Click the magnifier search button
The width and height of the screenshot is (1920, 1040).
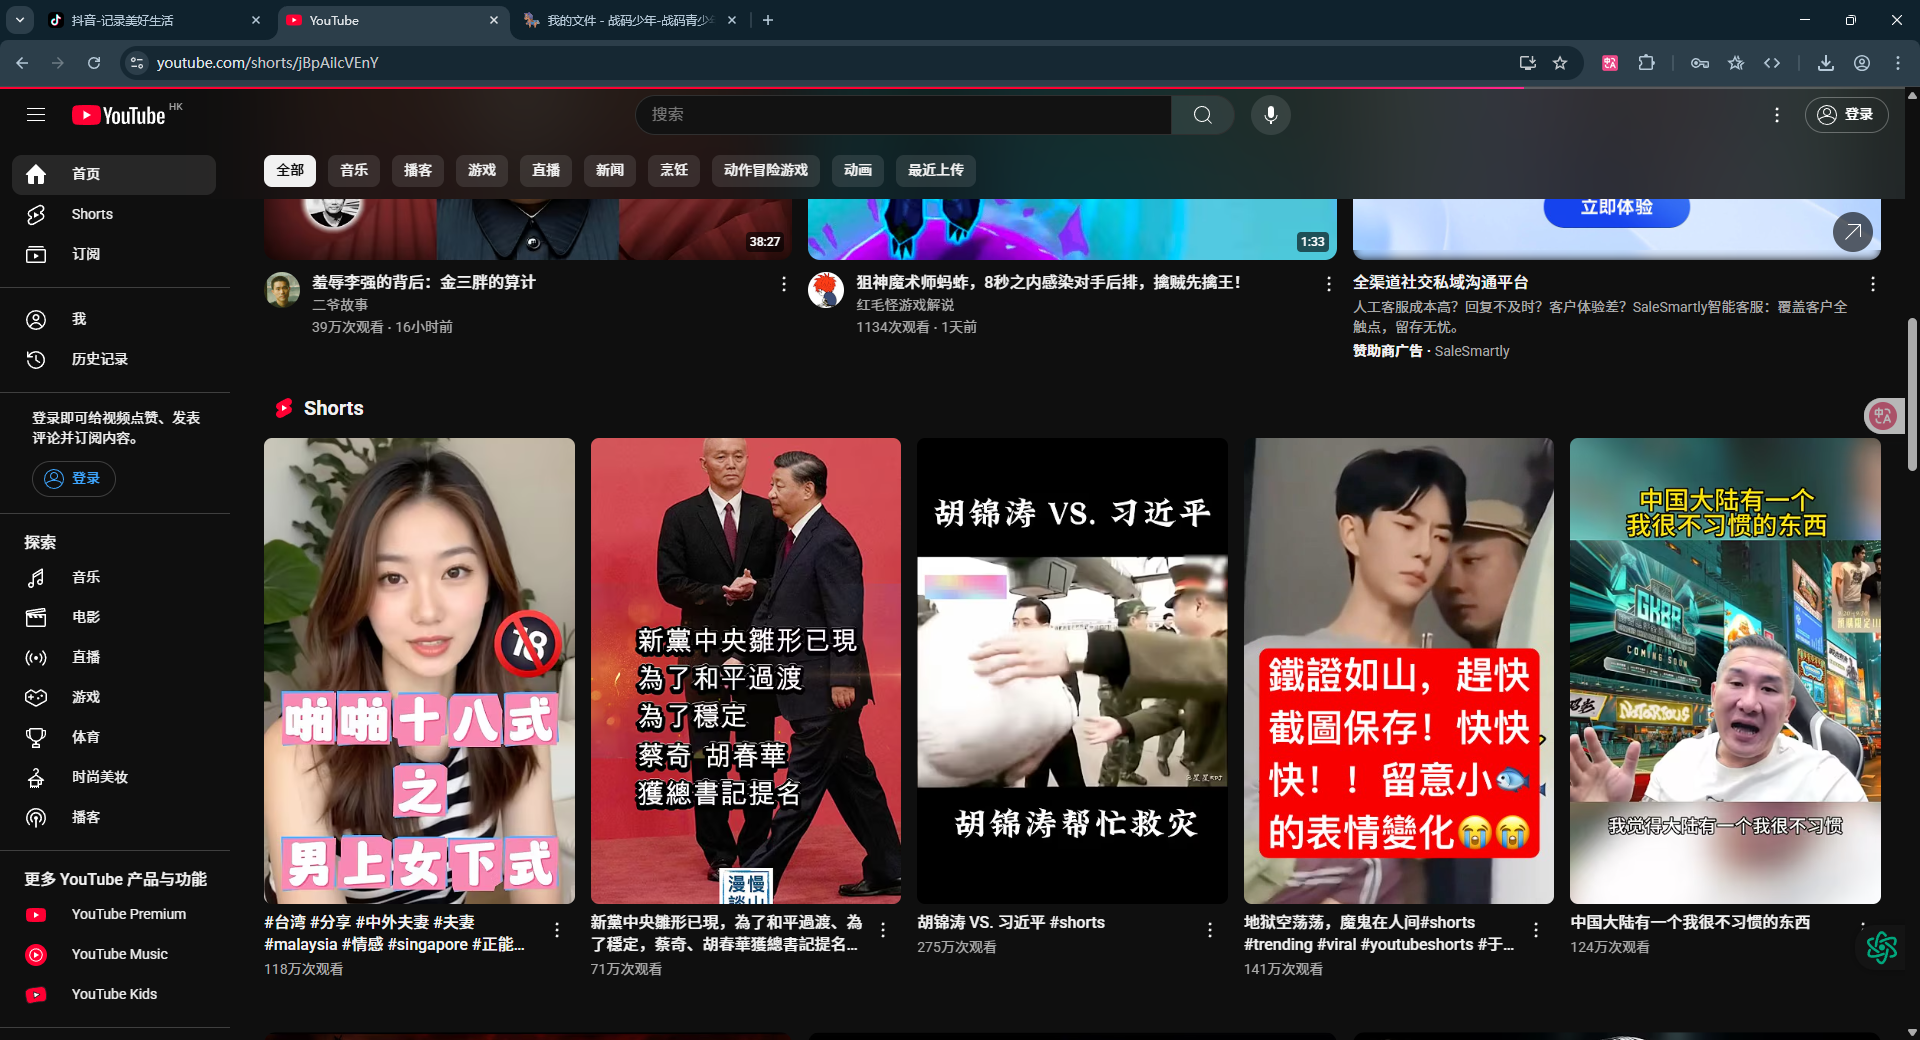[1202, 115]
